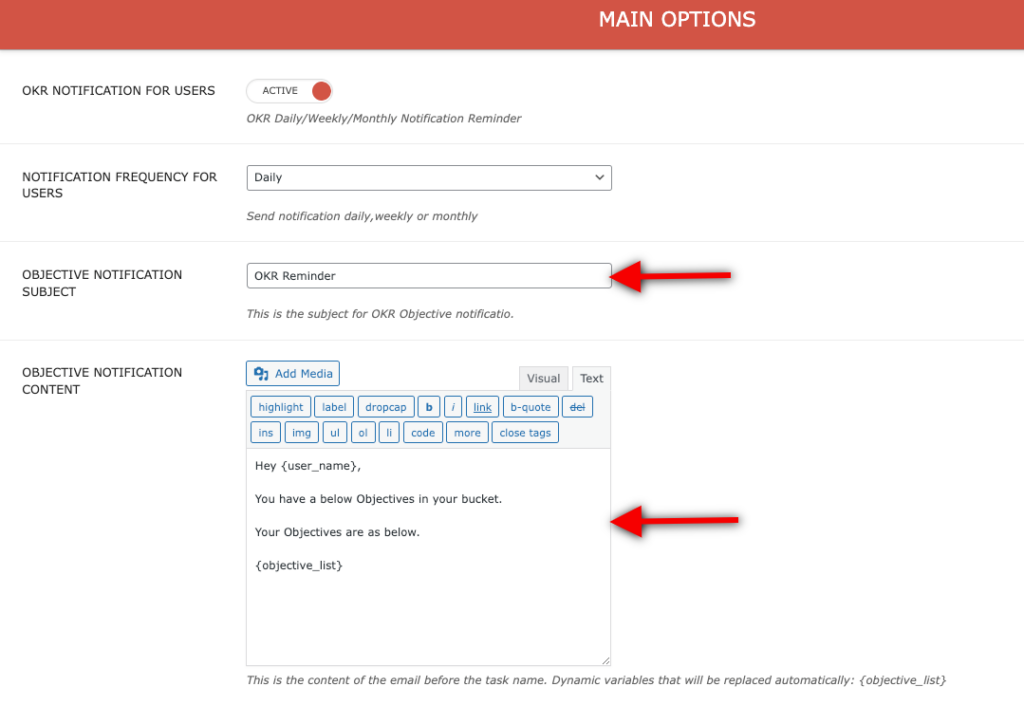
Task: Insert a link using the link button
Action: [482, 407]
